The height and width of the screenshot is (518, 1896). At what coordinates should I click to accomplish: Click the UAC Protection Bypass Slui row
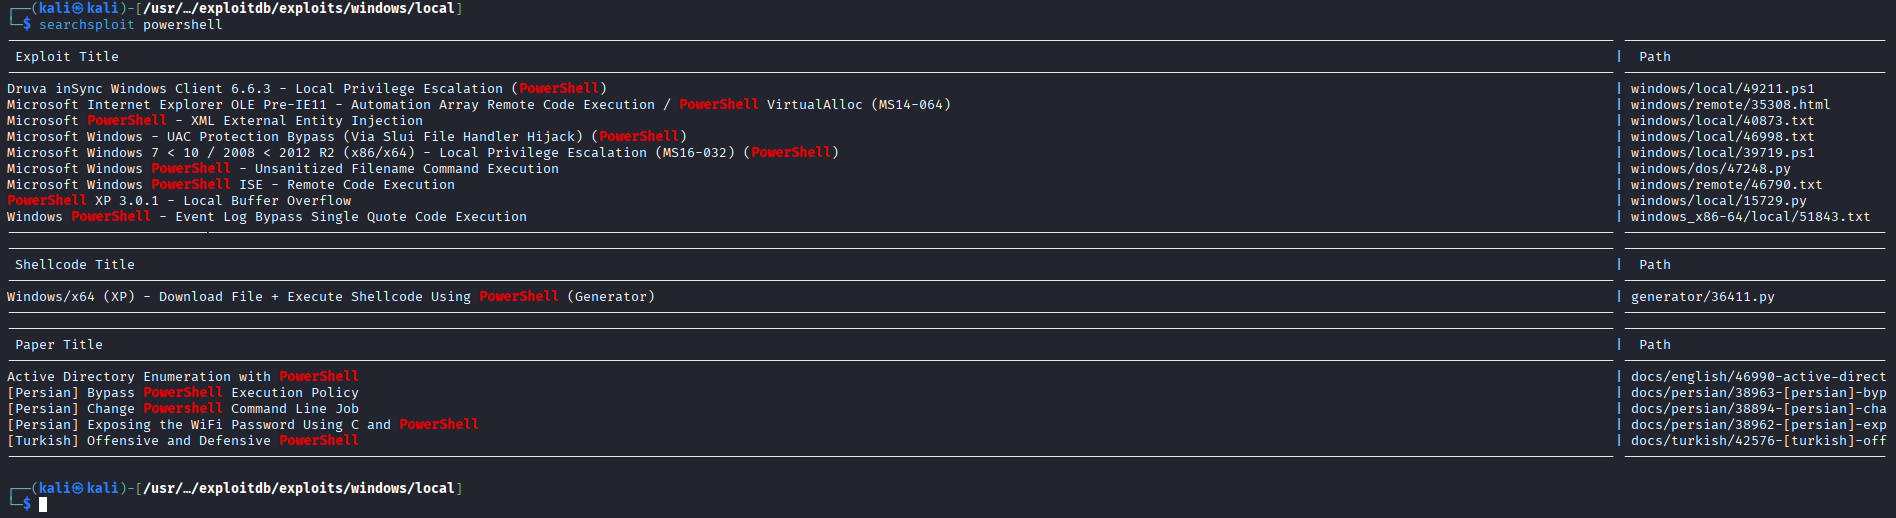tap(347, 137)
